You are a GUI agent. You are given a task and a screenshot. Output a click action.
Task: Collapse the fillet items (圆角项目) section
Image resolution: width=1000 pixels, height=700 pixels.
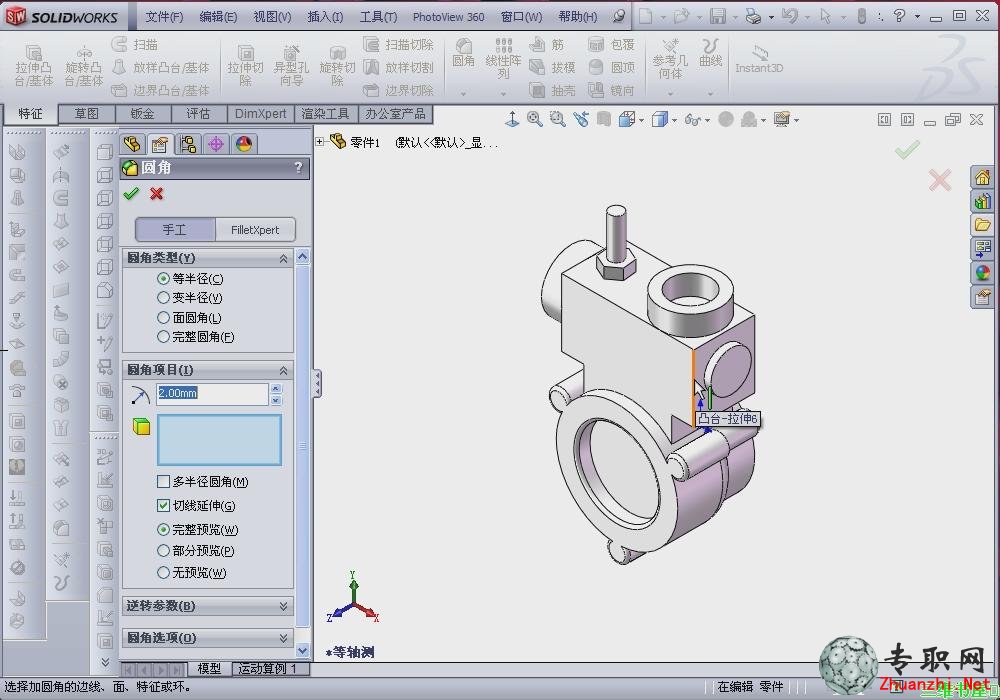[283, 370]
